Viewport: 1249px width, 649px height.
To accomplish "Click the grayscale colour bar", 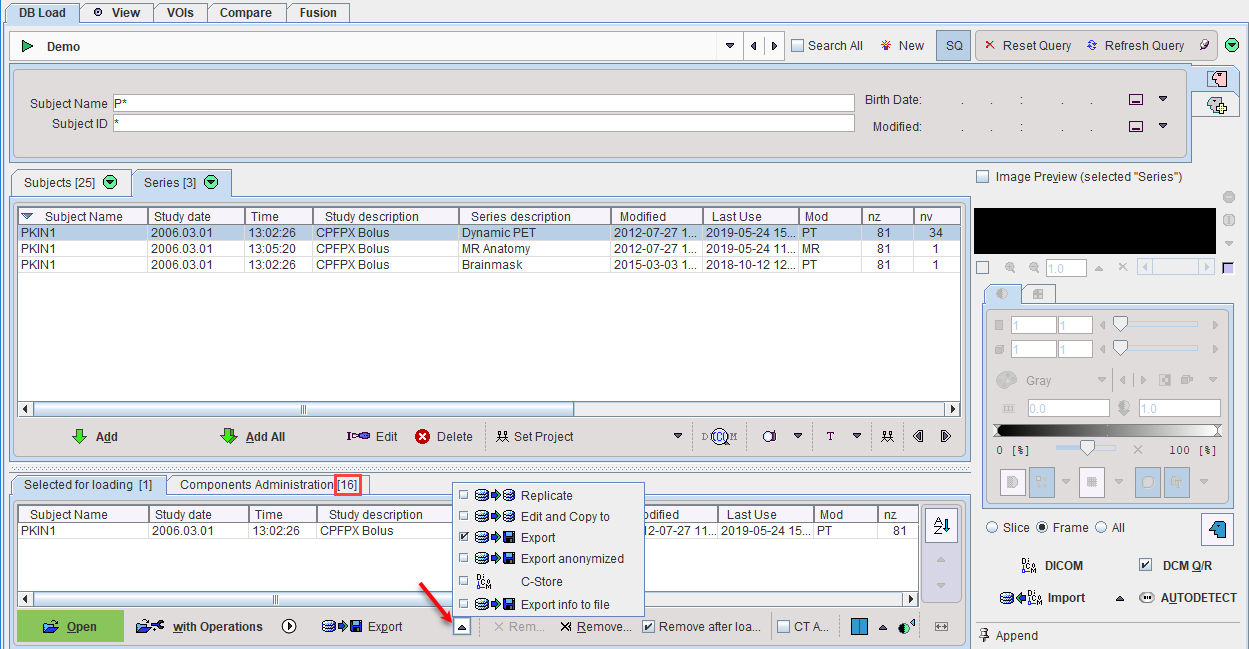I will (1108, 430).
